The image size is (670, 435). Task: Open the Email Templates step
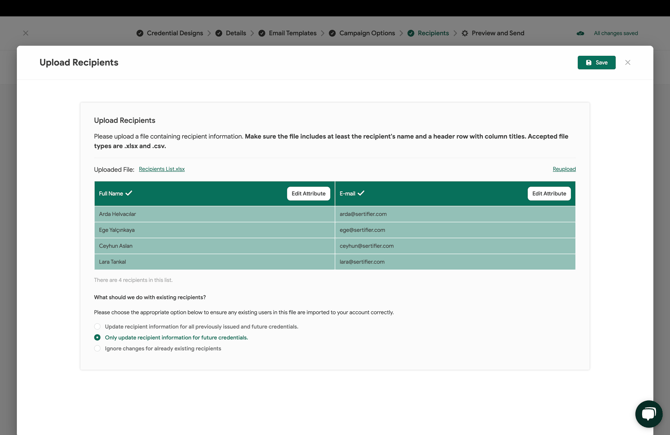[288, 33]
